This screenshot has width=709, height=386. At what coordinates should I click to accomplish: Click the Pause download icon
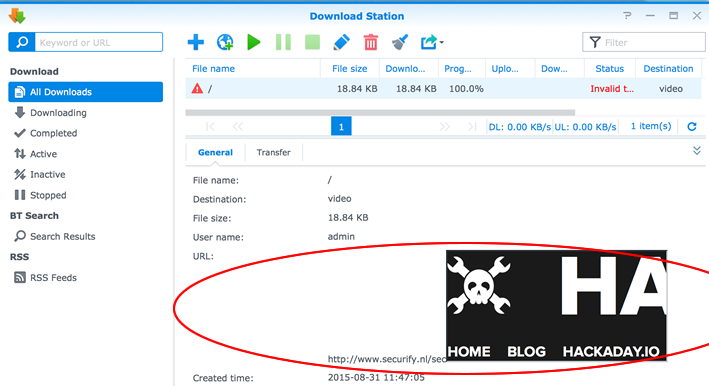click(283, 42)
